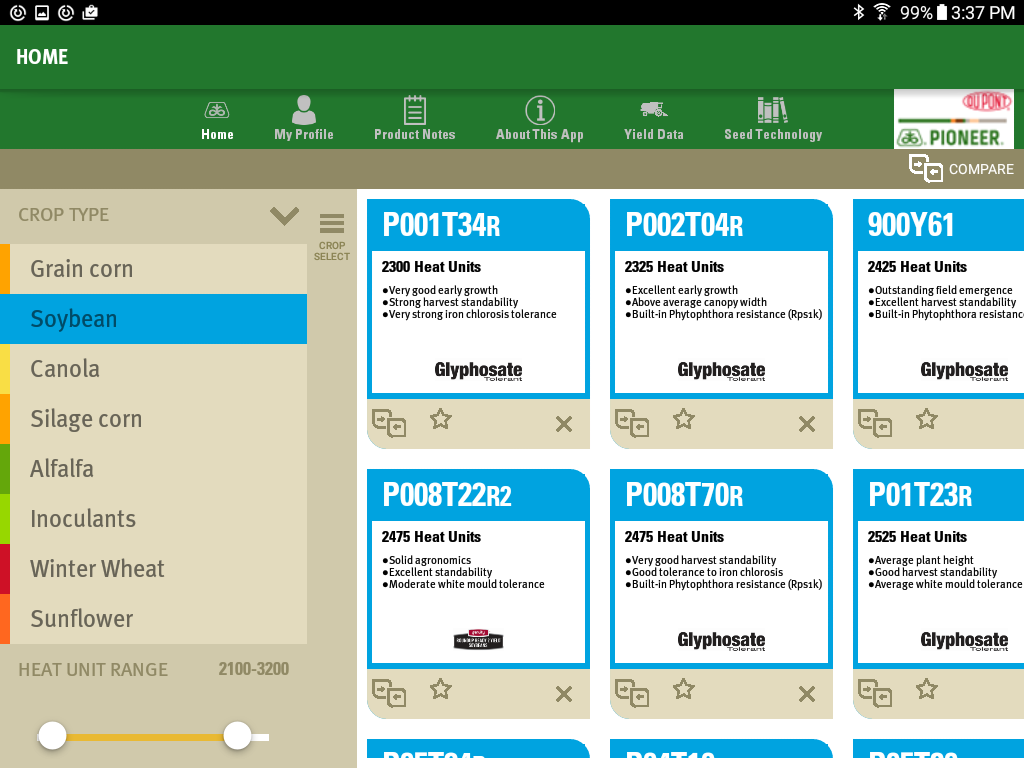Tap the picture notification icon in status bar
This screenshot has width=1024, height=768.
coord(42,12)
